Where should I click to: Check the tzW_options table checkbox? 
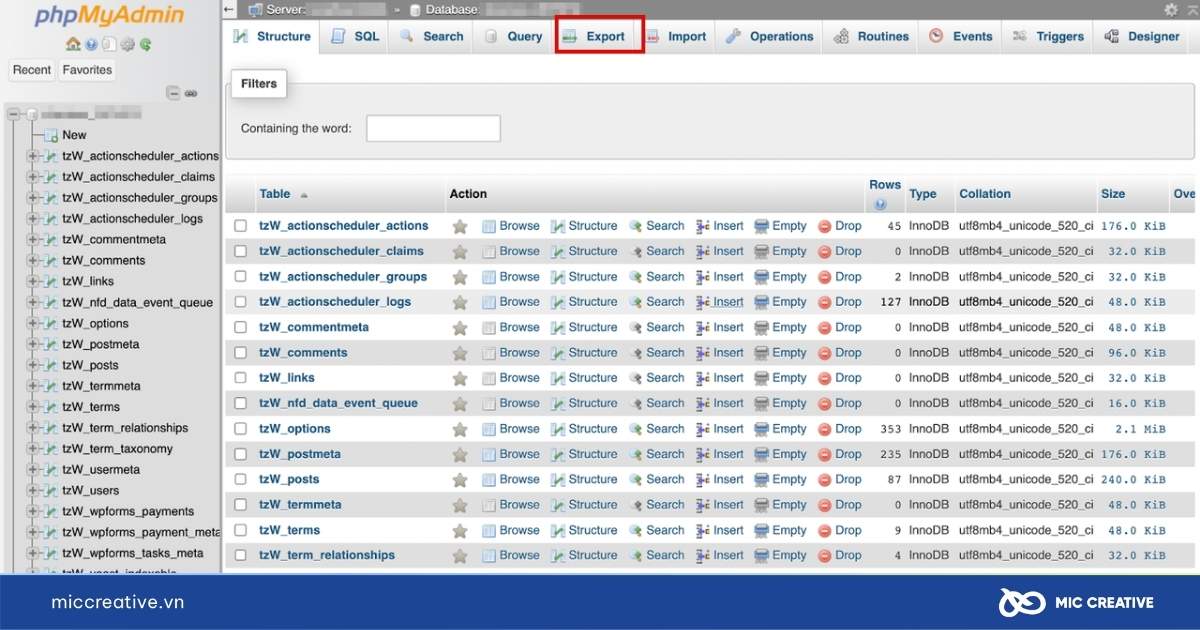(240, 429)
